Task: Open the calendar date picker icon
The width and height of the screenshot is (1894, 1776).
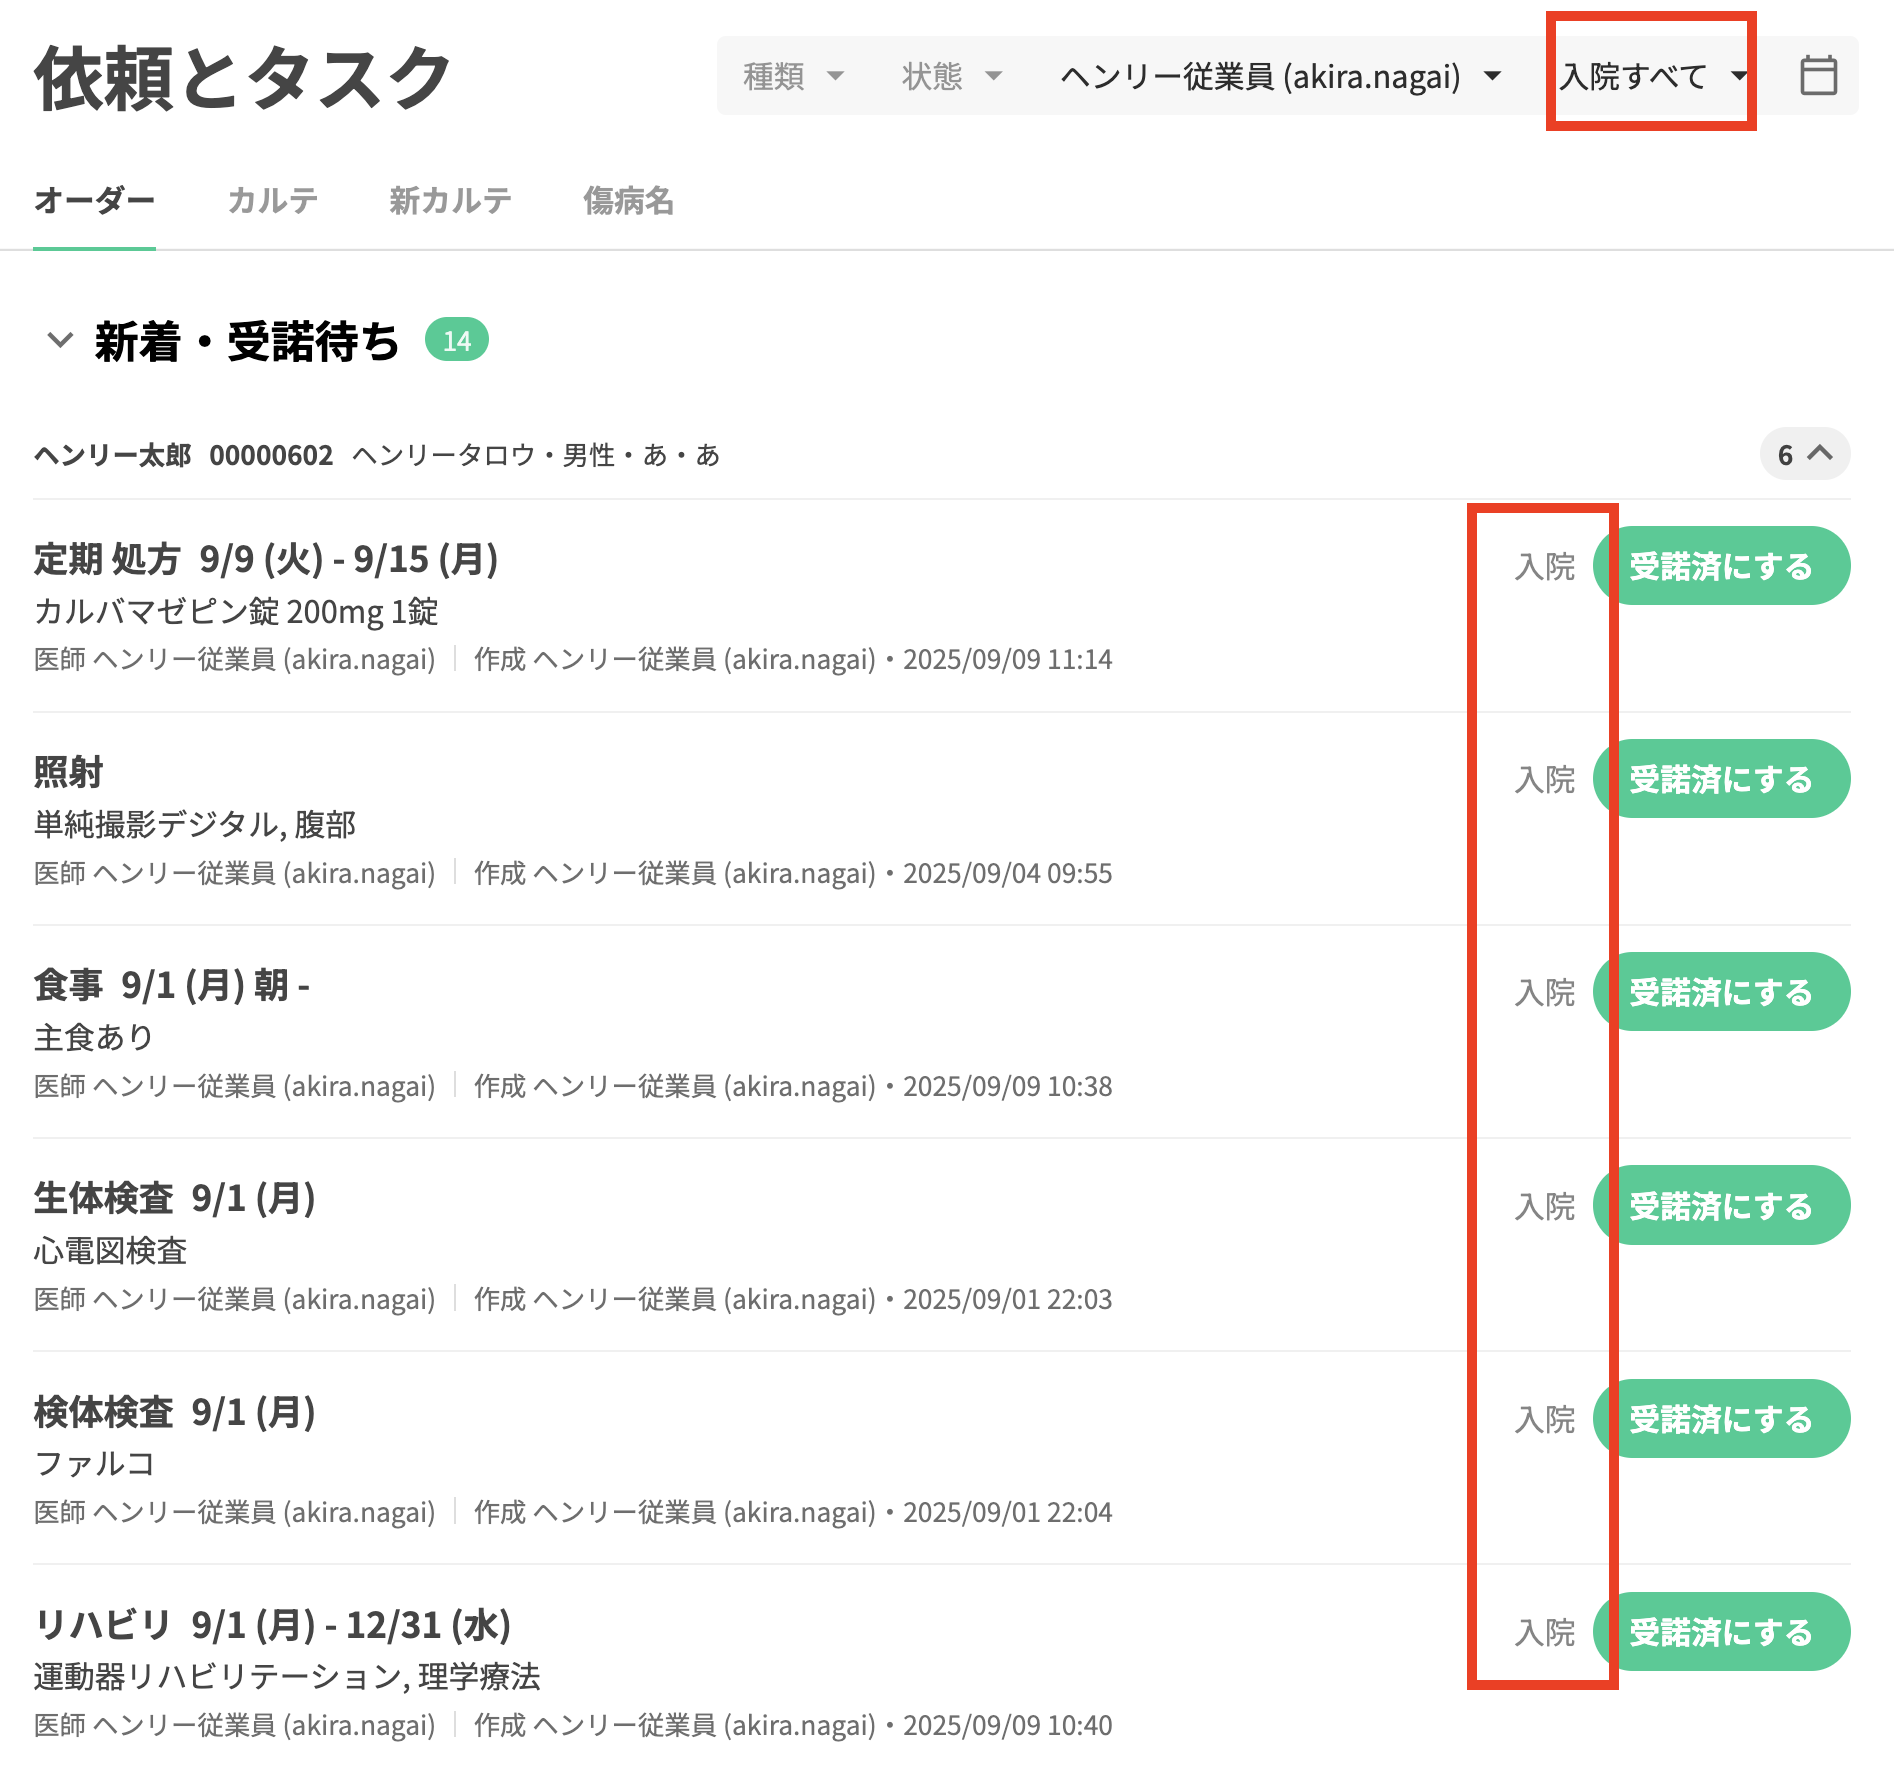Action: [x=1817, y=76]
